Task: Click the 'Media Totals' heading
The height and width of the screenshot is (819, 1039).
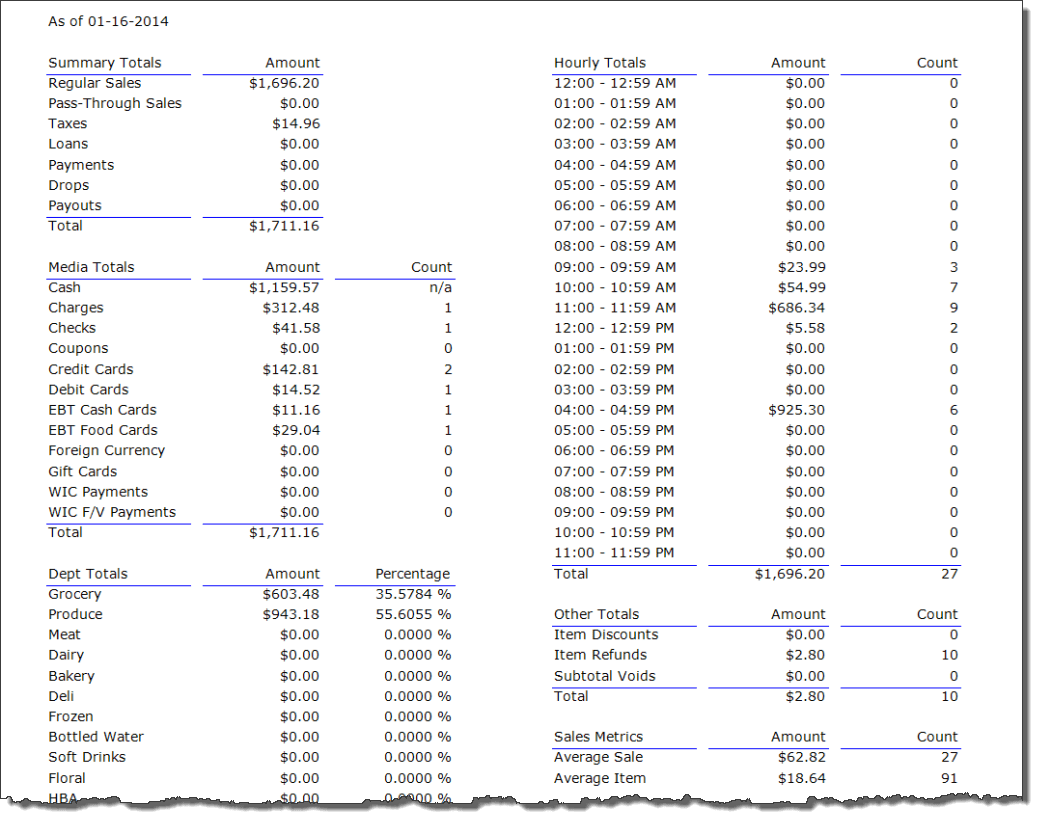Action: pos(91,267)
